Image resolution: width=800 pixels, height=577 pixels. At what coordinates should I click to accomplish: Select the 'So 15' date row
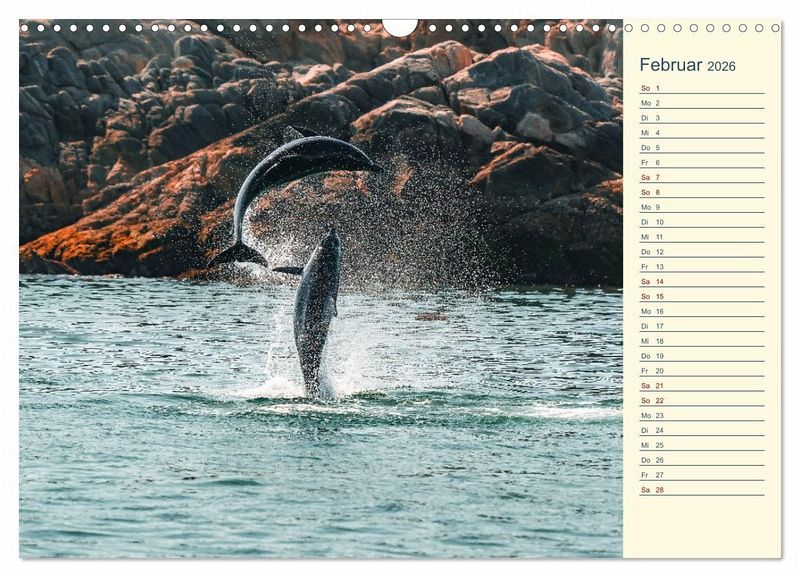(702, 296)
